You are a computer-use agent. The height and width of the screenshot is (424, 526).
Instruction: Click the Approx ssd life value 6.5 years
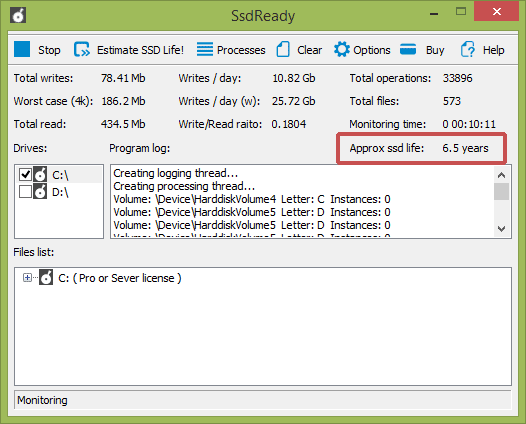pyautogui.click(x=465, y=148)
